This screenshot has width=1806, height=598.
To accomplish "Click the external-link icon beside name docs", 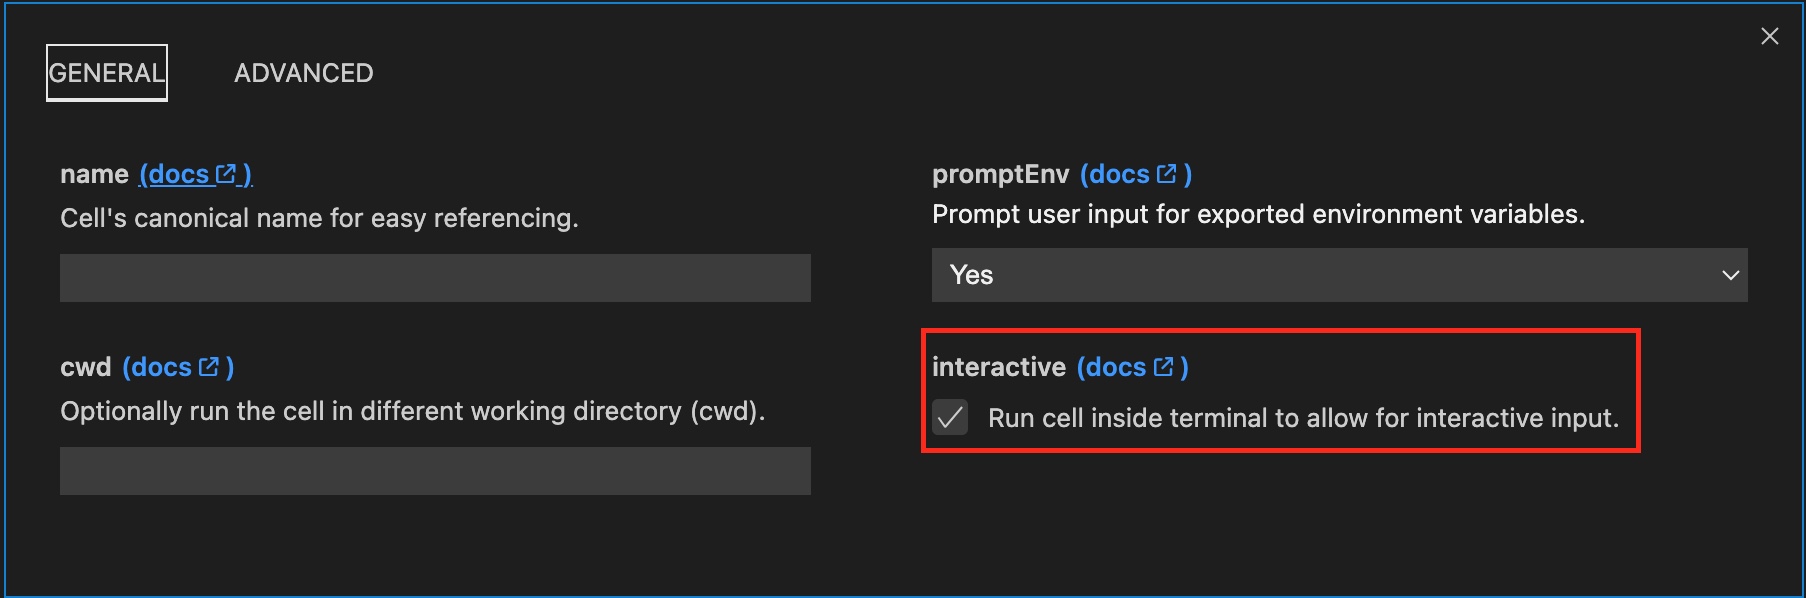I will pos(226,174).
